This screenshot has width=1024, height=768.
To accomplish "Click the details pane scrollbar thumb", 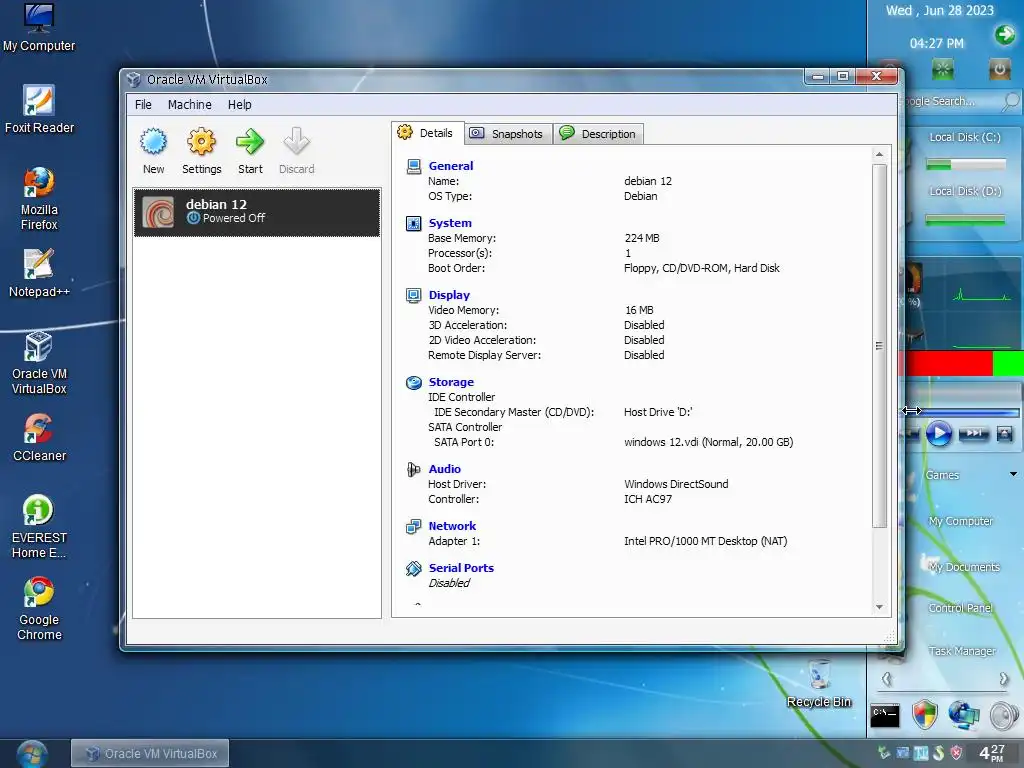I will pyautogui.click(x=879, y=345).
